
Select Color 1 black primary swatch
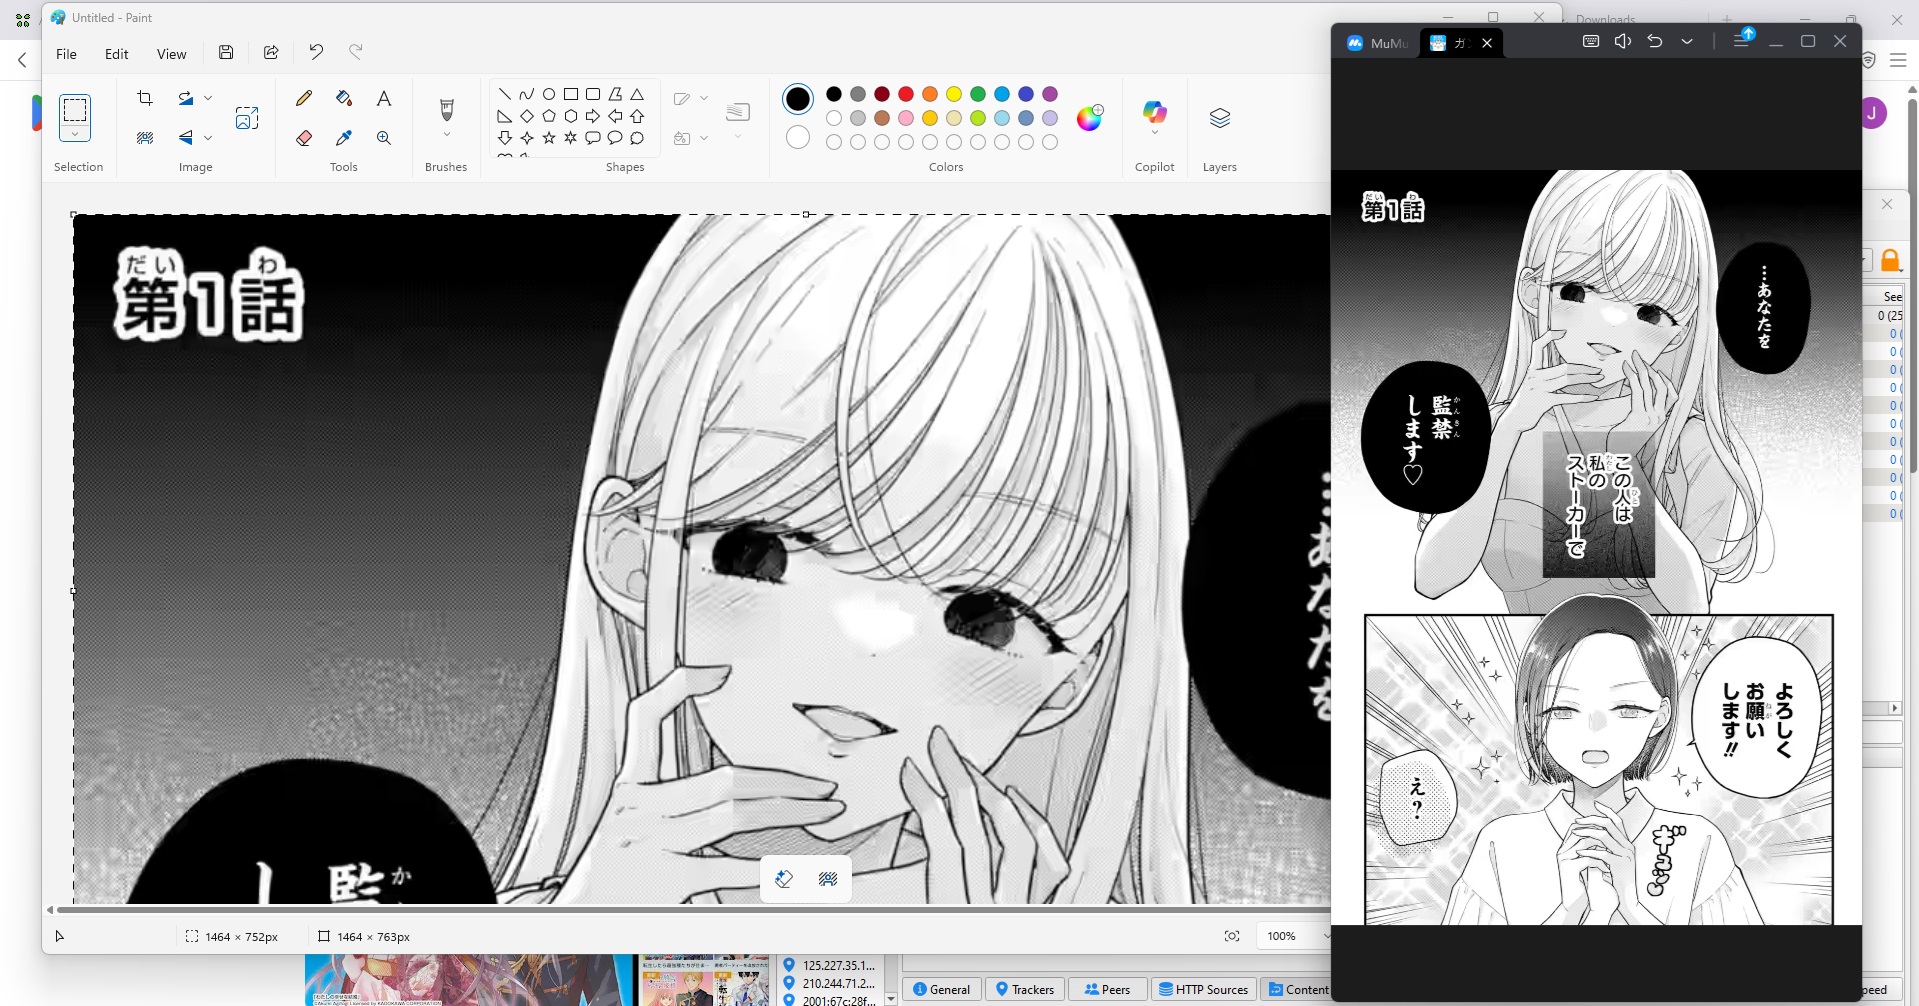[798, 98]
